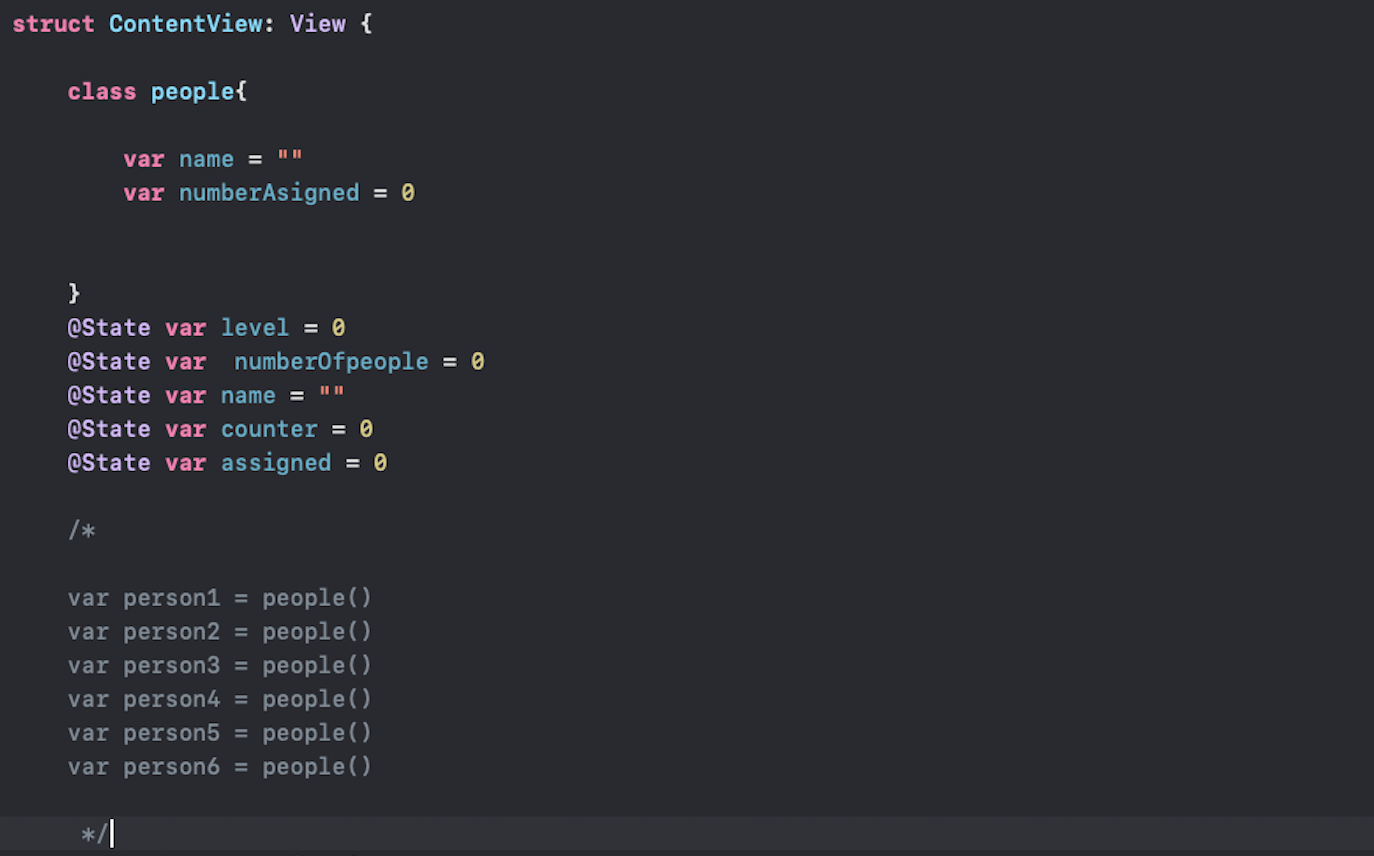Click people() on the person6 line

click(x=317, y=766)
